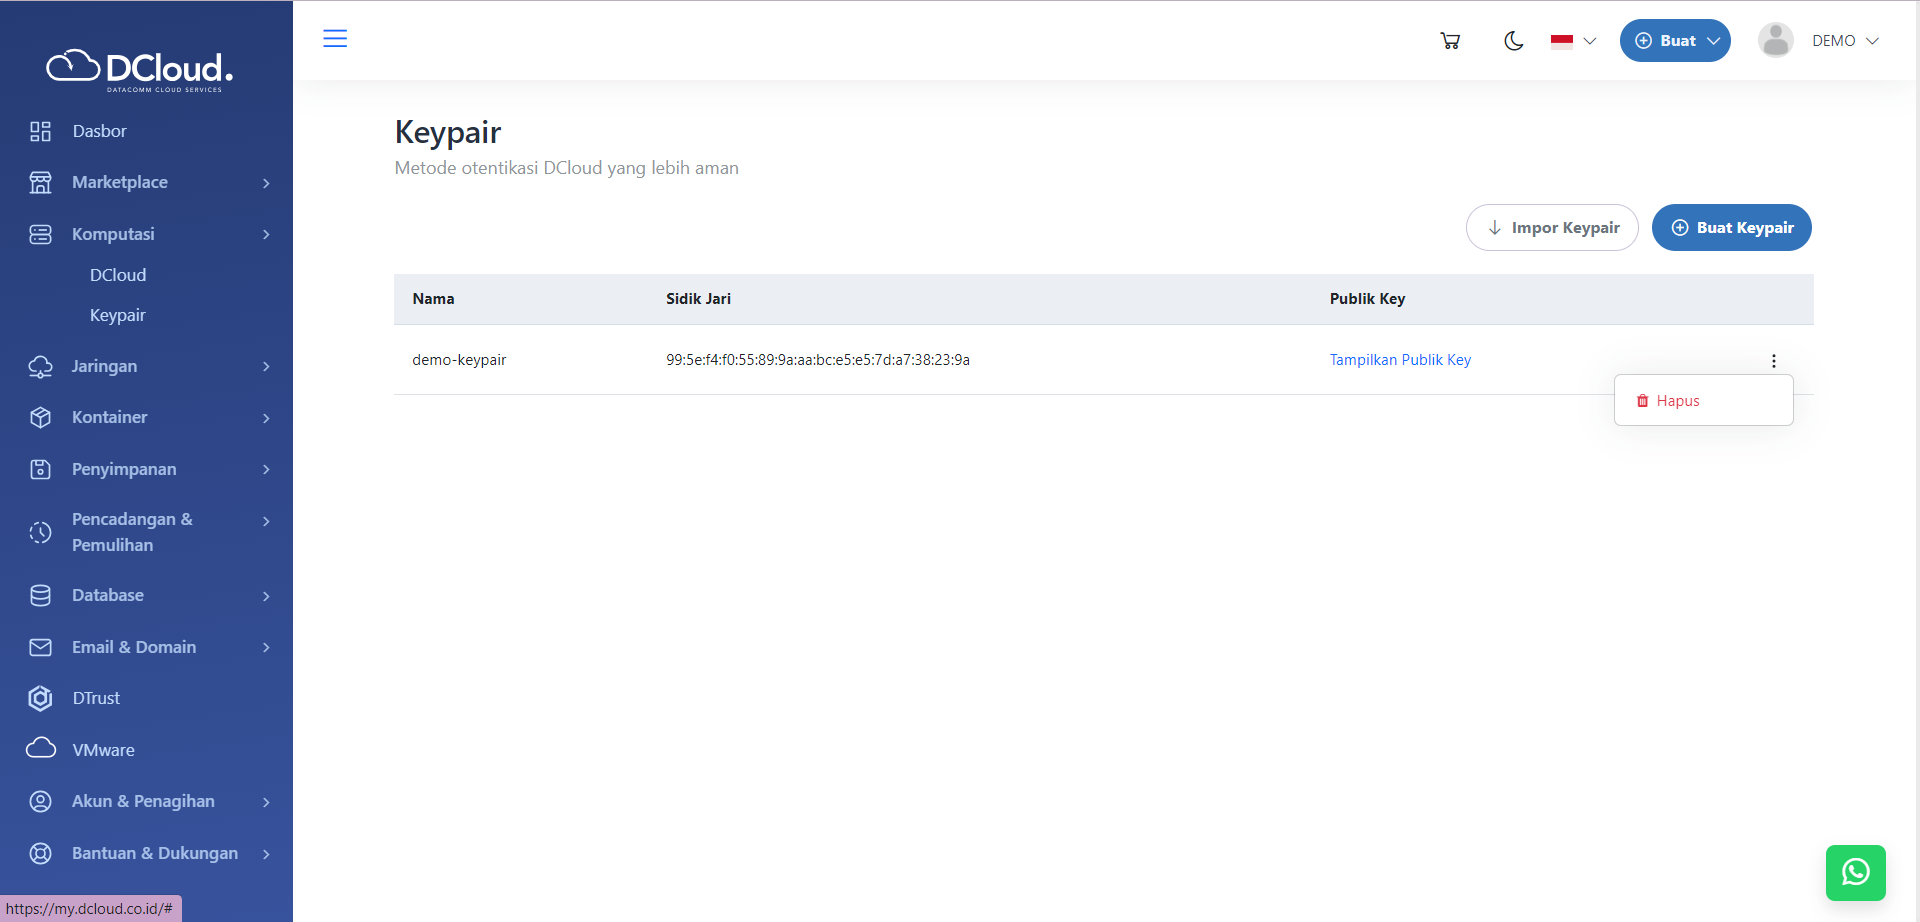This screenshot has height=922, width=1920.
Task: Click the Impor Keypair button
Action: (1551, 228)
